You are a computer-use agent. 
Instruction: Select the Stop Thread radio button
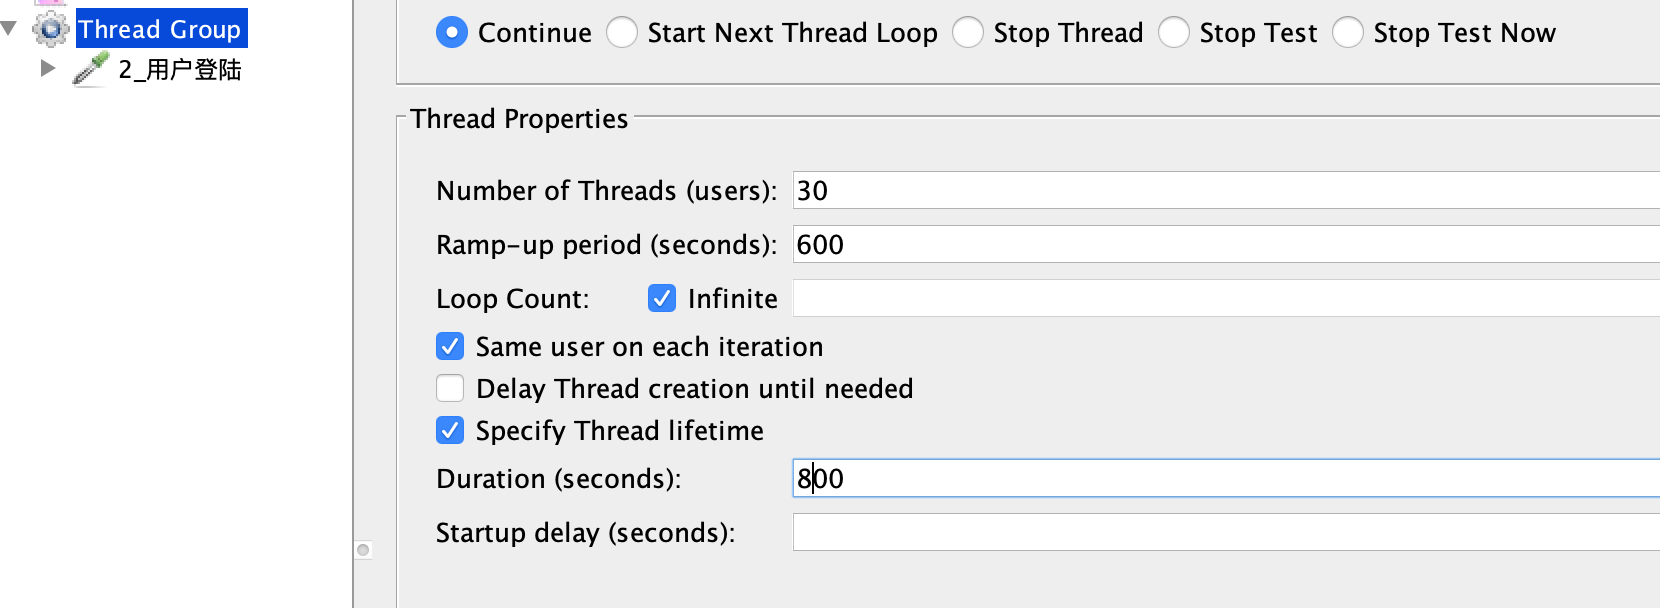point(968,33)
